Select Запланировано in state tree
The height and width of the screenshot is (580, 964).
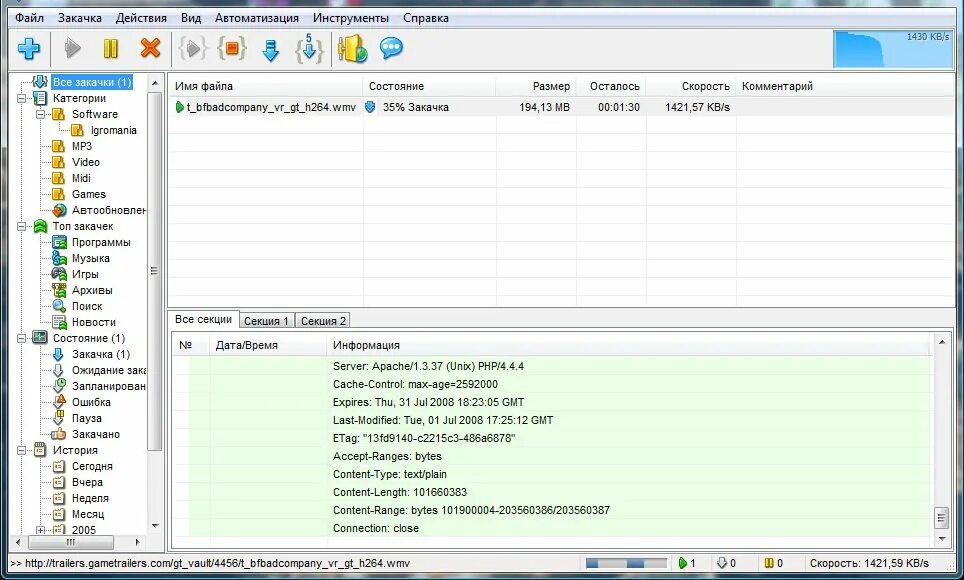click(109, 386)
